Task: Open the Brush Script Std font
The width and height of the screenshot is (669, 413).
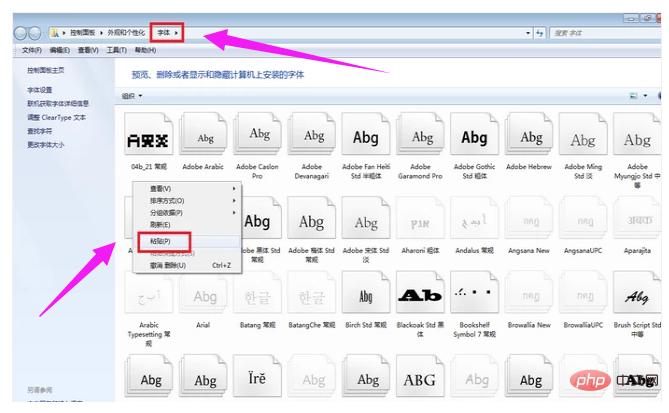Action: [x=637, y=304]
